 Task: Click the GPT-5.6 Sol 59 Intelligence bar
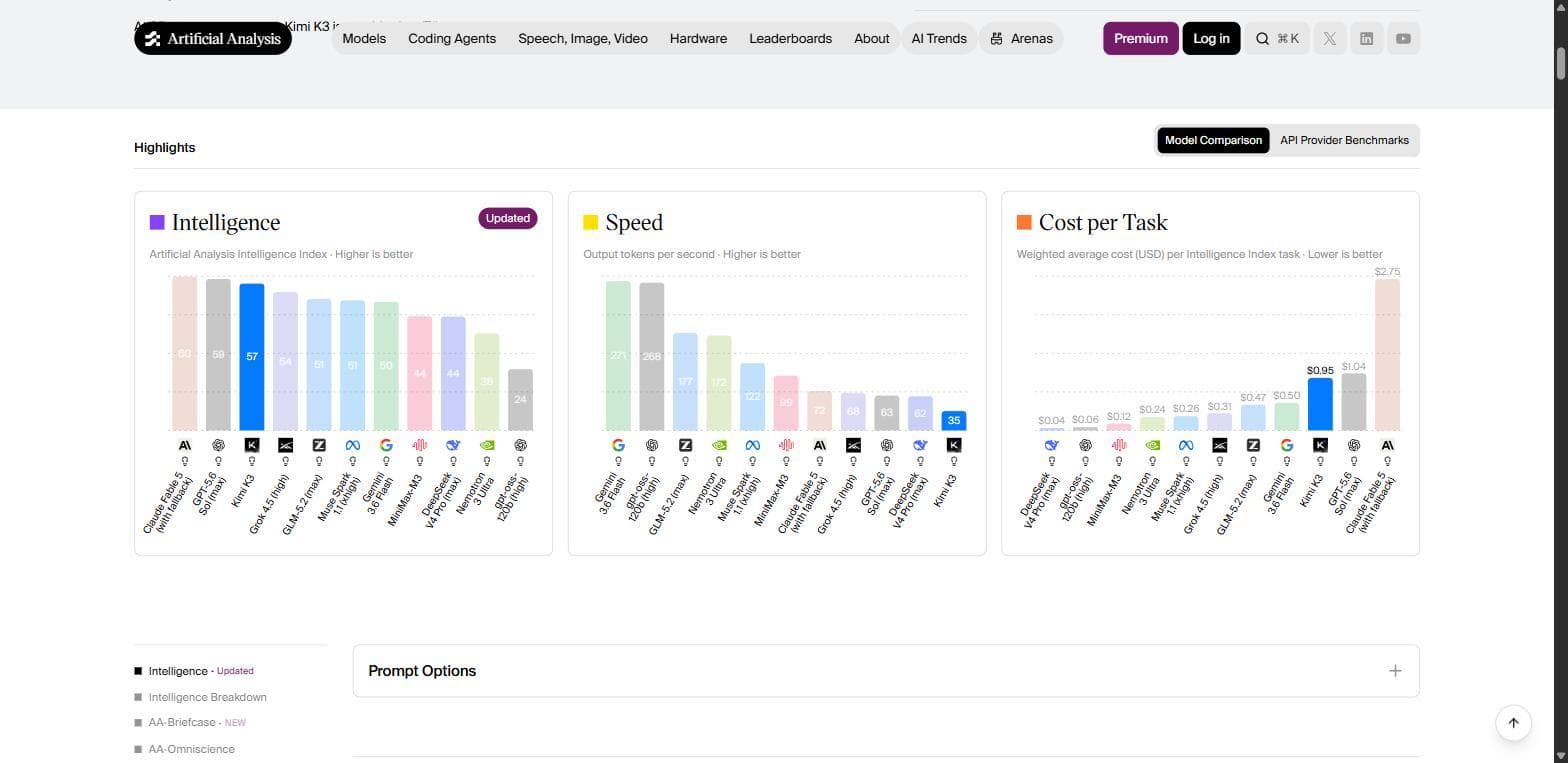click(218, 355)
